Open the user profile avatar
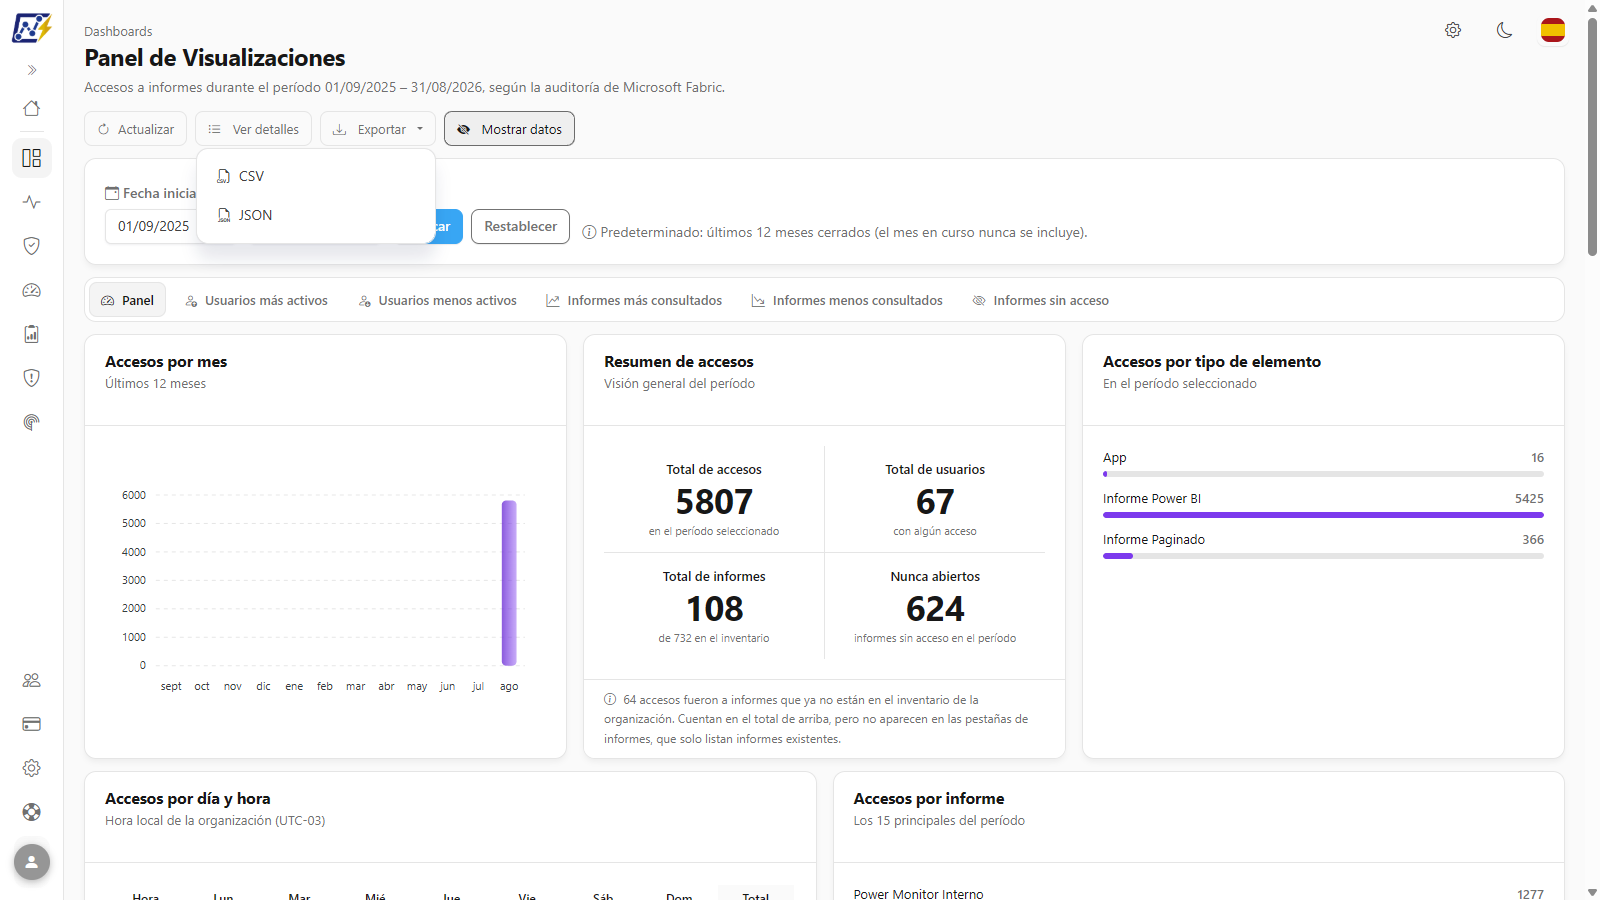The image size is (1600, 900). pos(32,862)
